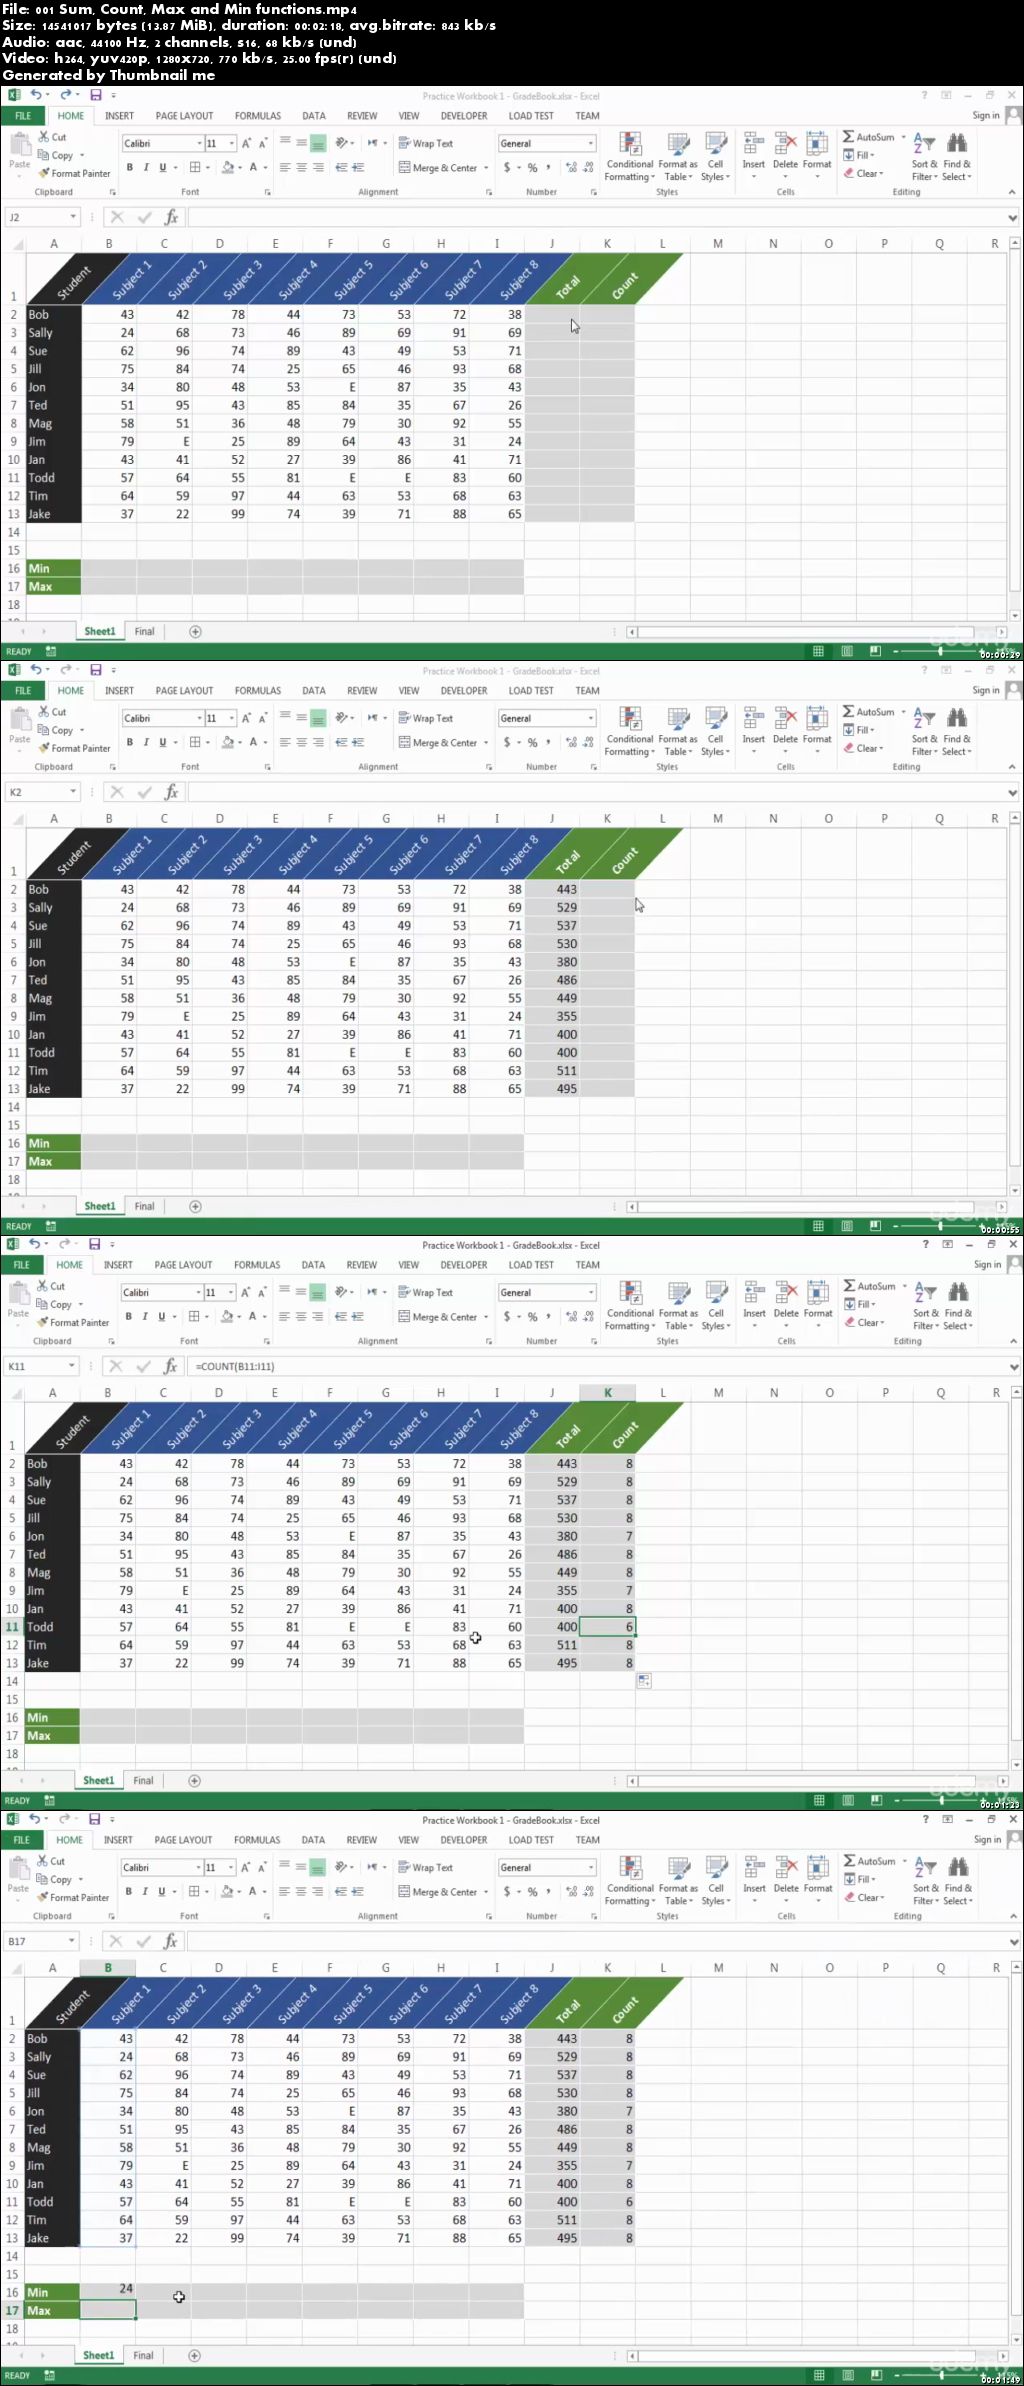Image resolution: width=1024 pixels, height=2386 pixels.
Task: Click Fill Color bucket in Name Box K2 frame
Action: [x=227, y=742]
